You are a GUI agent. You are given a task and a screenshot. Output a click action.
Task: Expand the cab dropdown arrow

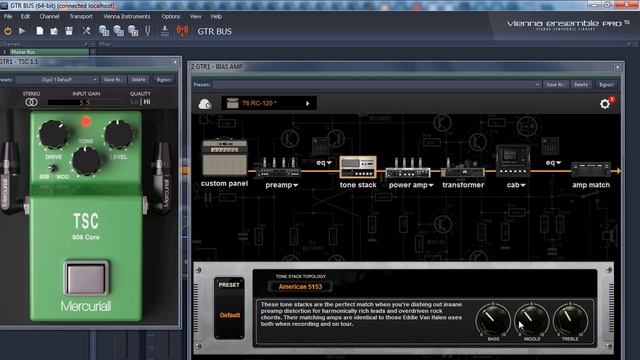(x=523, y=185)
